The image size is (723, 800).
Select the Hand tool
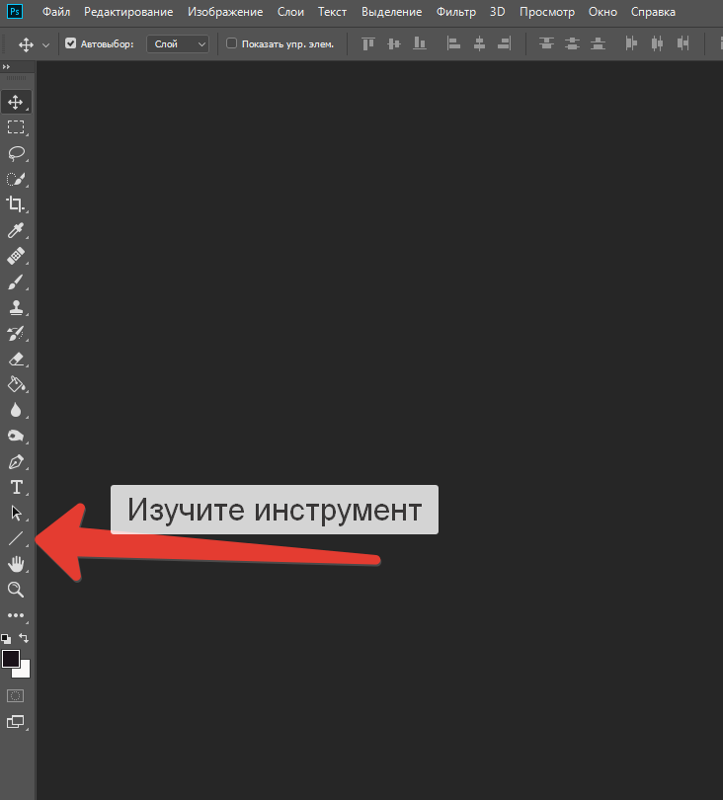[16, 564]
